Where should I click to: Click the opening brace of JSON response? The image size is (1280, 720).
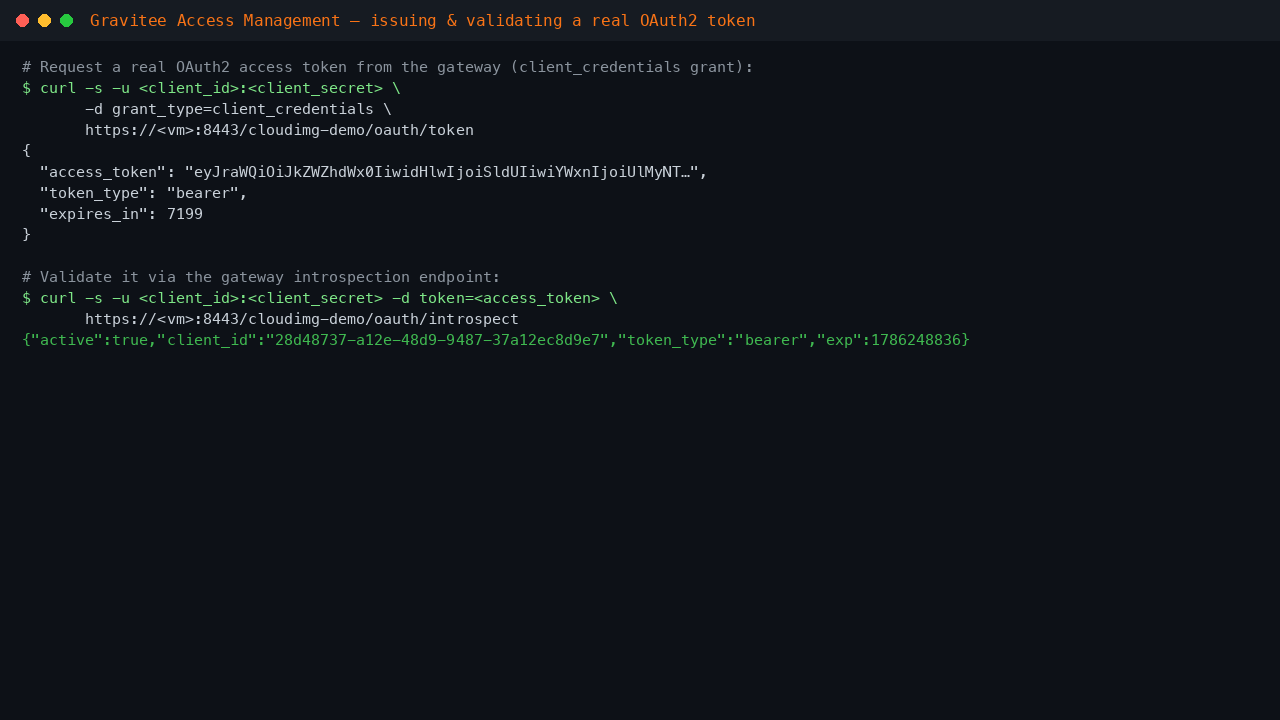[x=26, y=151]
